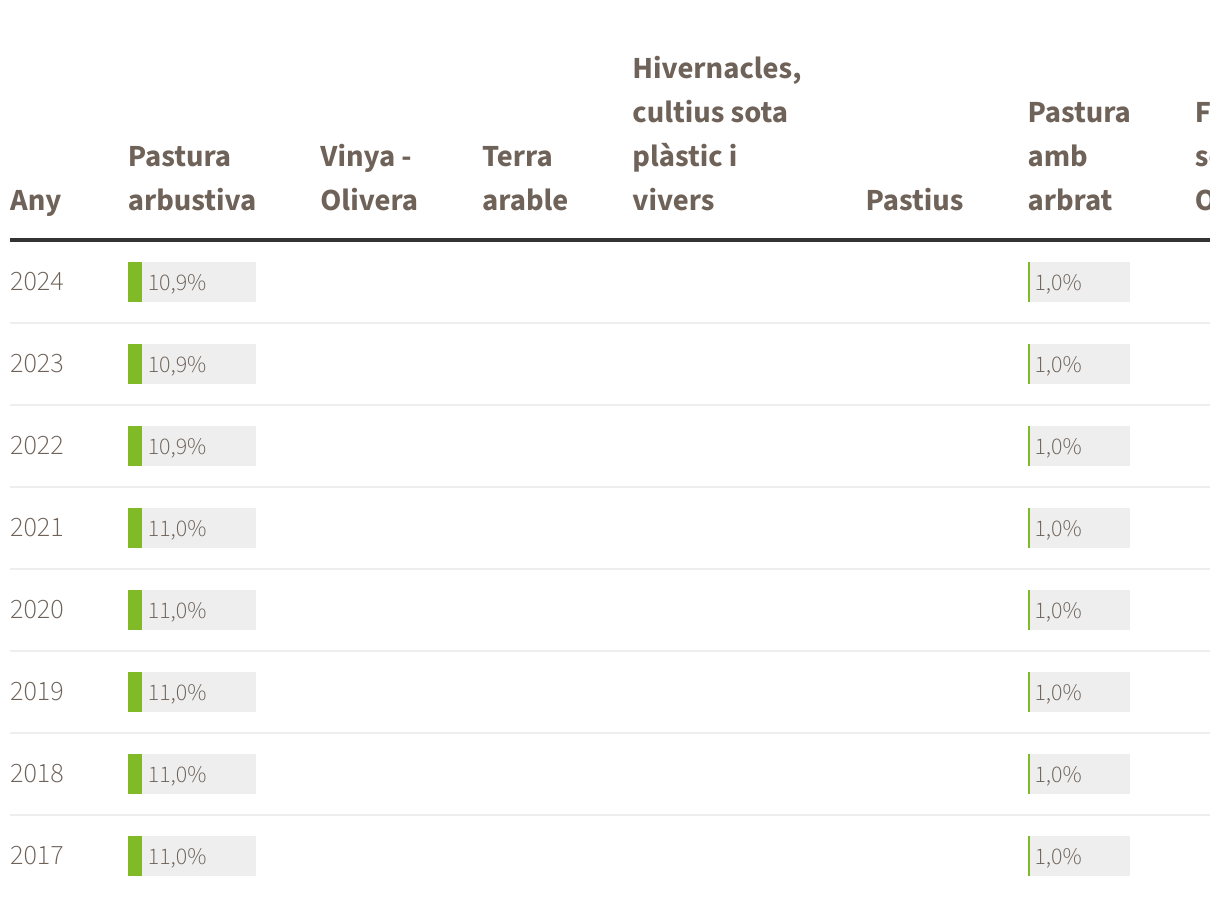Click the 1,0% Pastura amb arbrat bar for 2019

point(1078,692)
